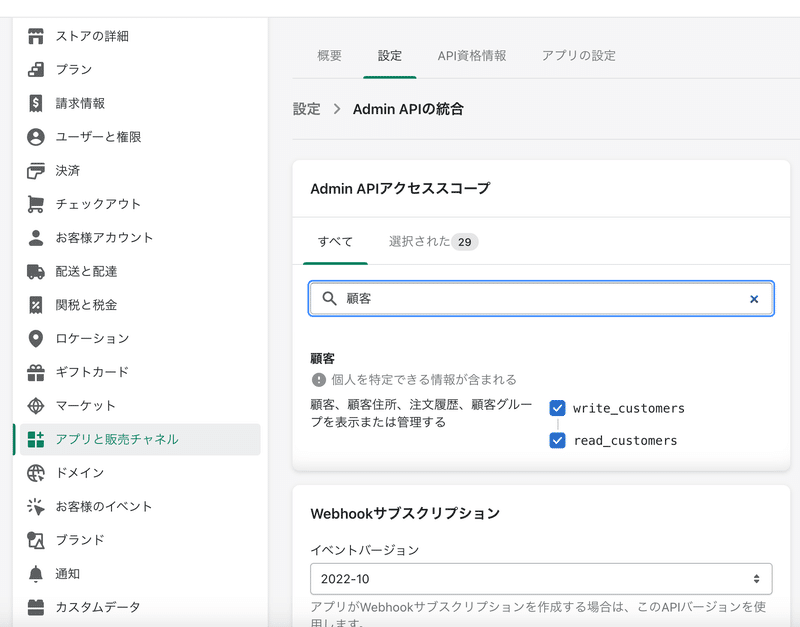Click the write_customers label text

pyautogui.click(x=629, y=408)
